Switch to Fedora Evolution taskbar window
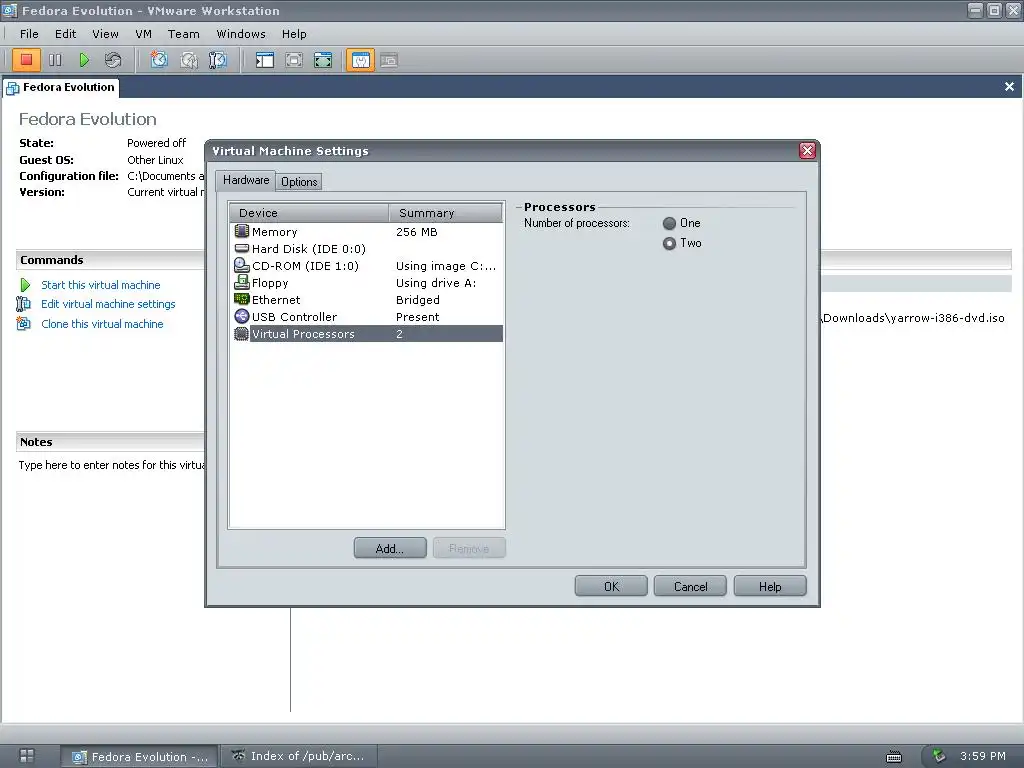This screenshot has height=768, width=1024. pos(140,756)
